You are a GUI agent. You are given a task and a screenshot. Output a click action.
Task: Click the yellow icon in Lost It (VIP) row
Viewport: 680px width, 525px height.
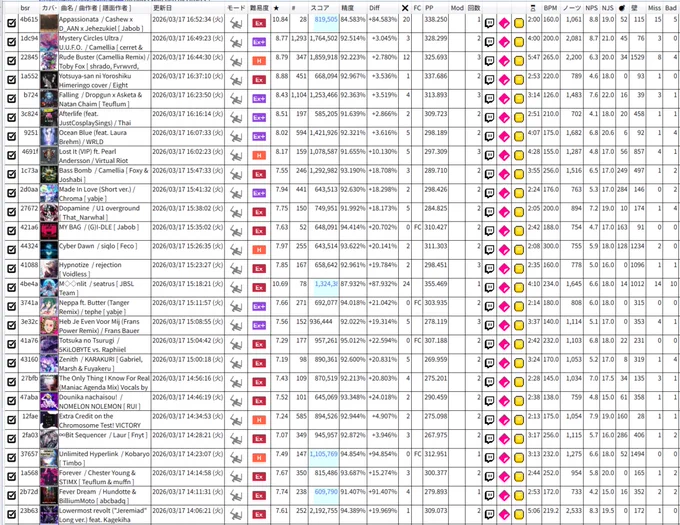[519, 156]
